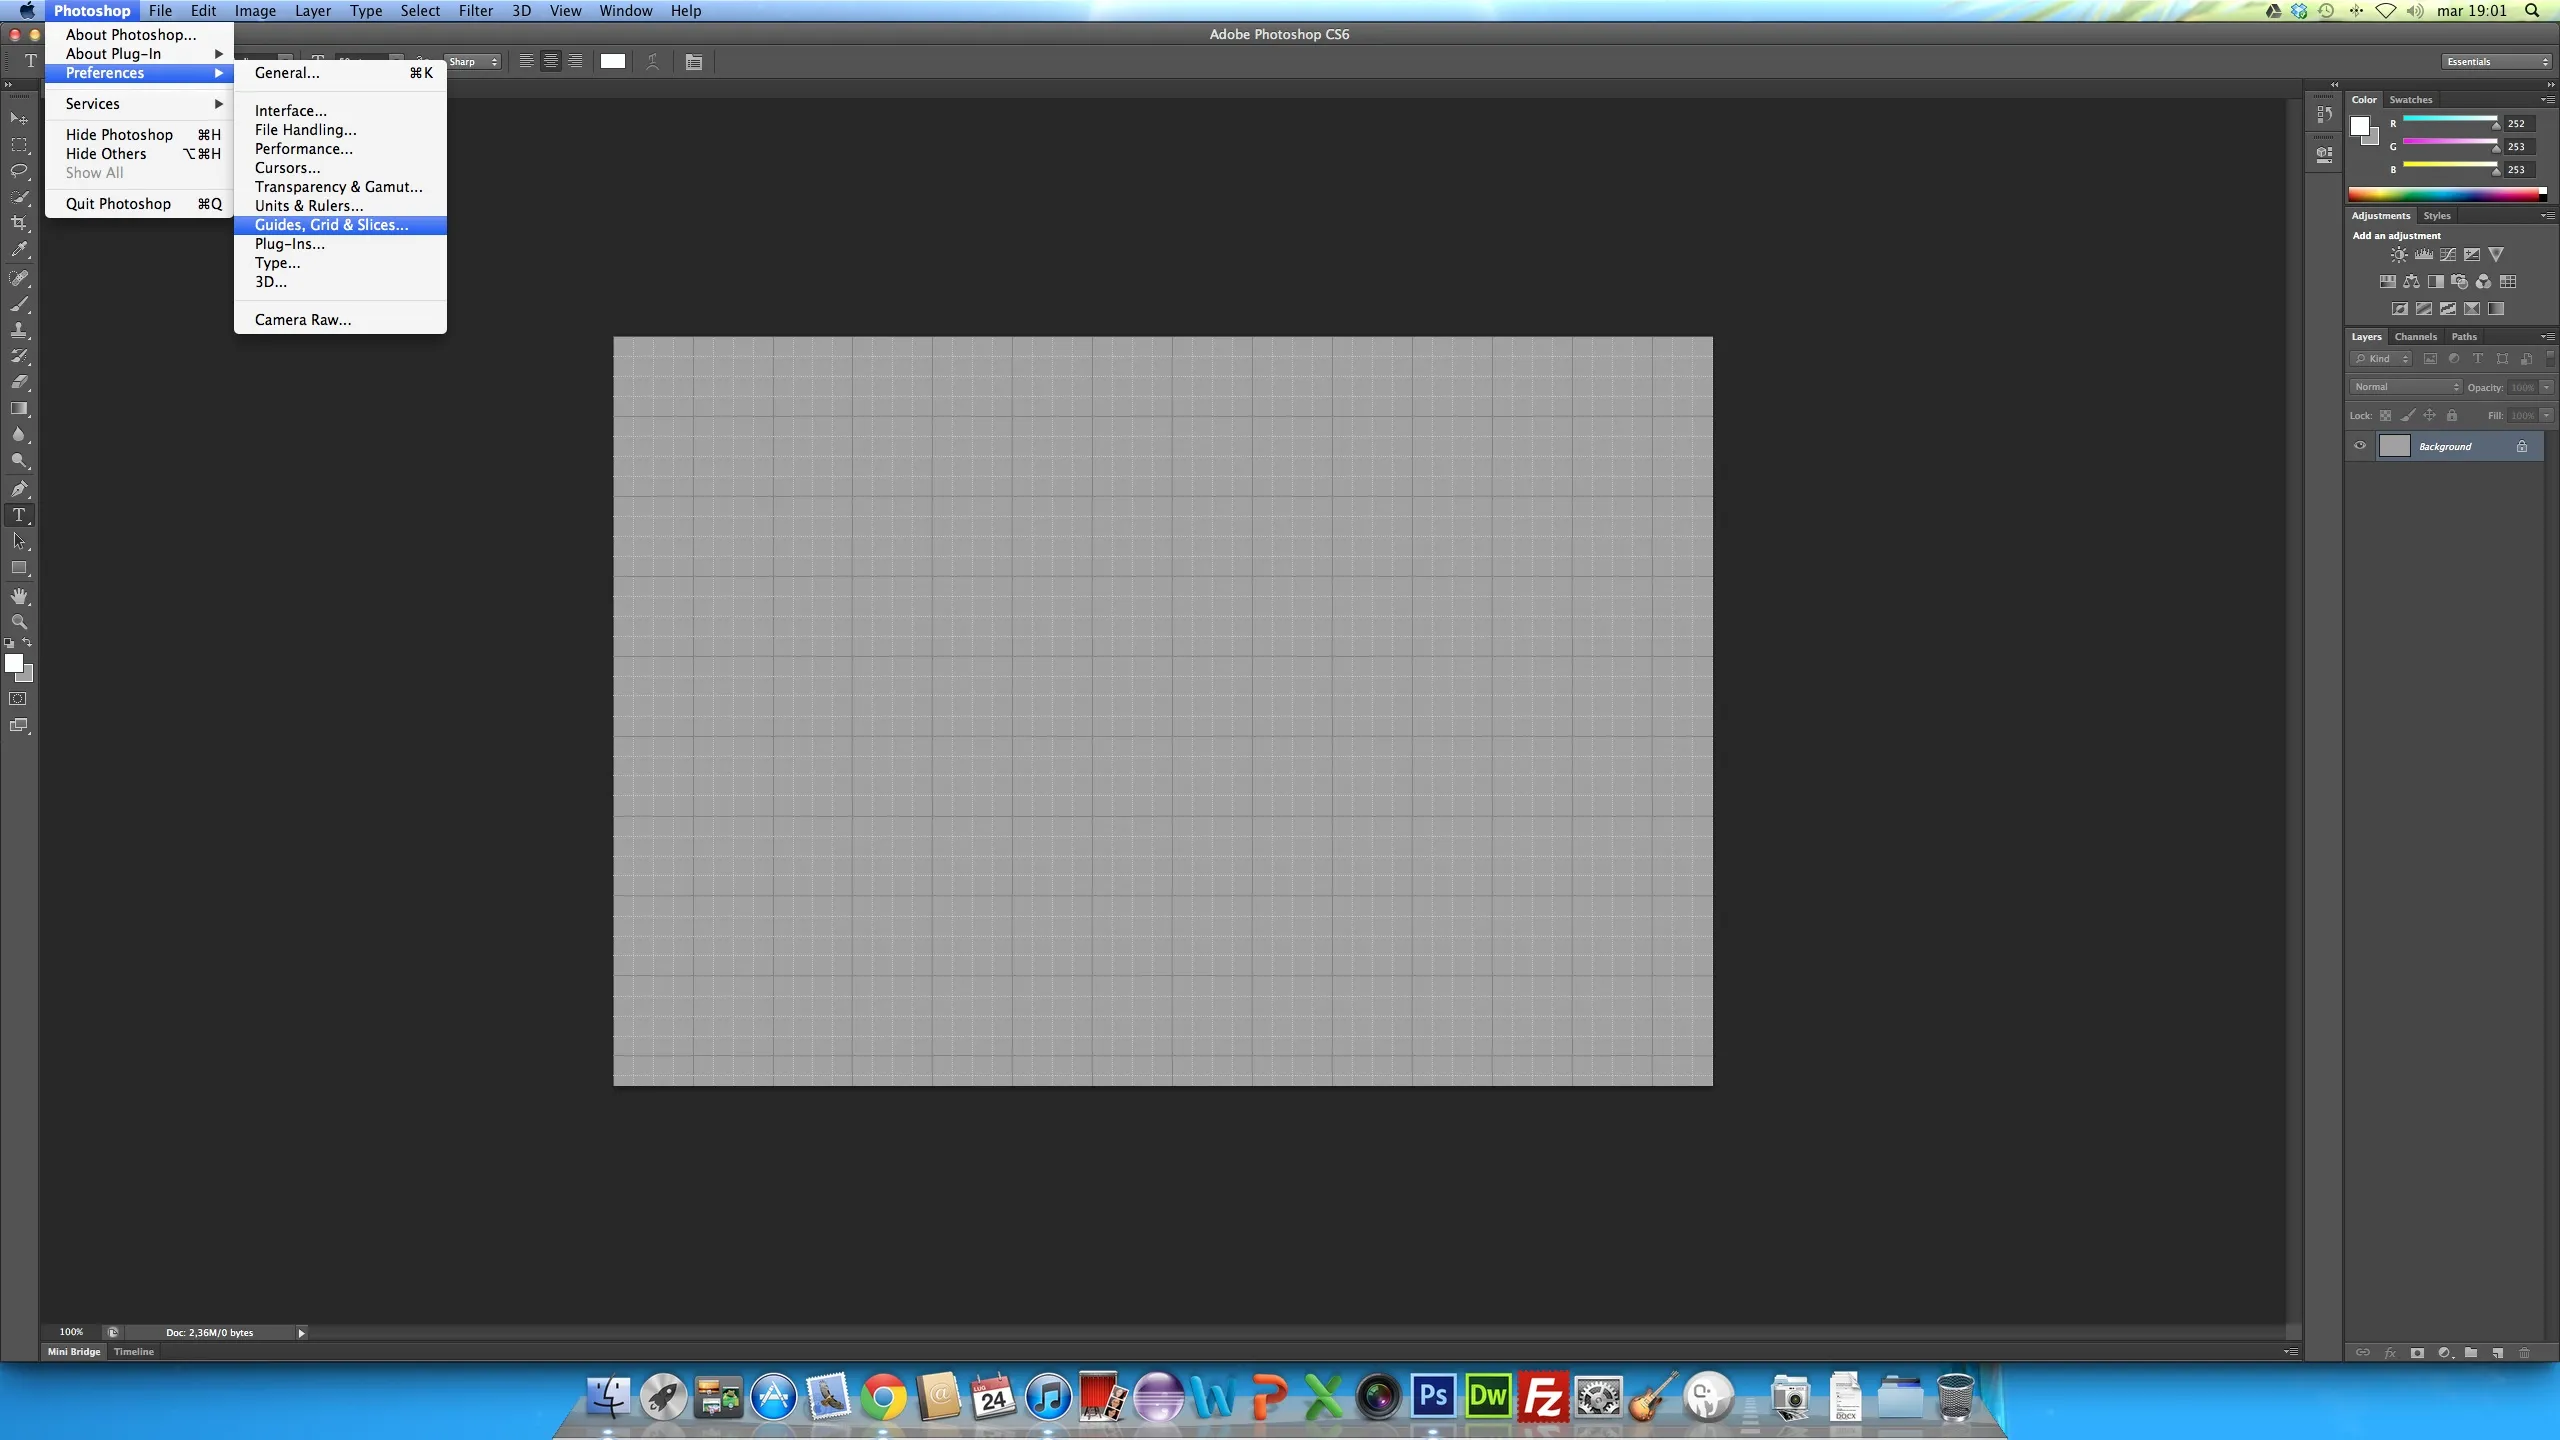The width and height of the screenshot is (2560, 1440).
Task: Click the center text alignment icon
Action: coord(550,62)
